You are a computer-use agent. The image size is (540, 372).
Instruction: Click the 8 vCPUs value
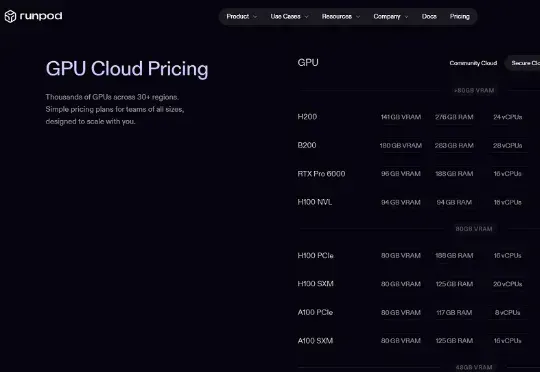coord(508,313)
